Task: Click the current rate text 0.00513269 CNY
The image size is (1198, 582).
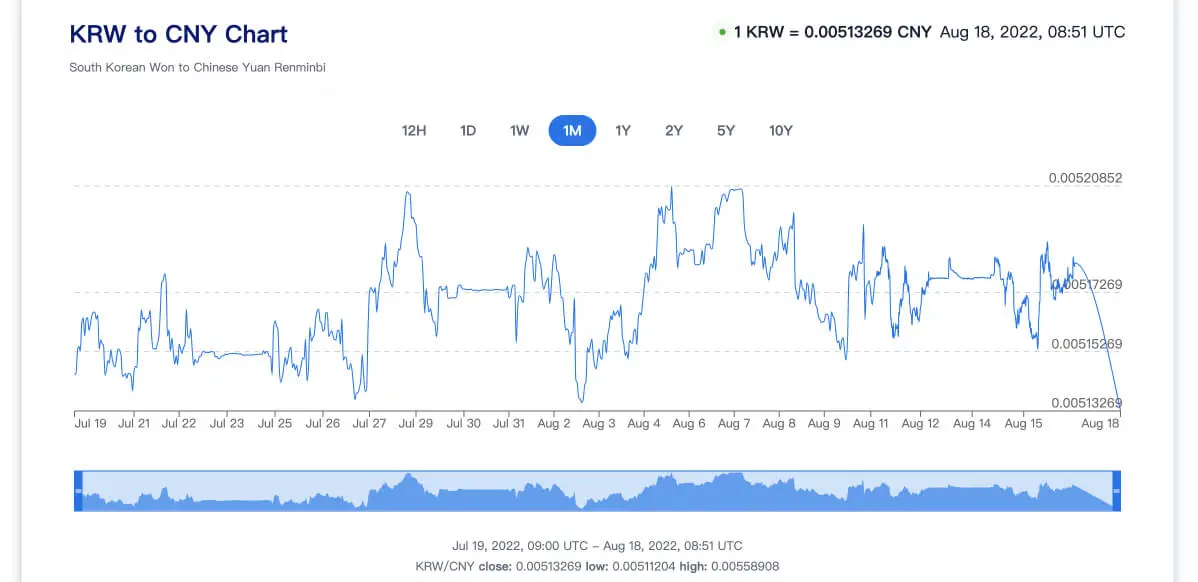Action: pos(832,32)
